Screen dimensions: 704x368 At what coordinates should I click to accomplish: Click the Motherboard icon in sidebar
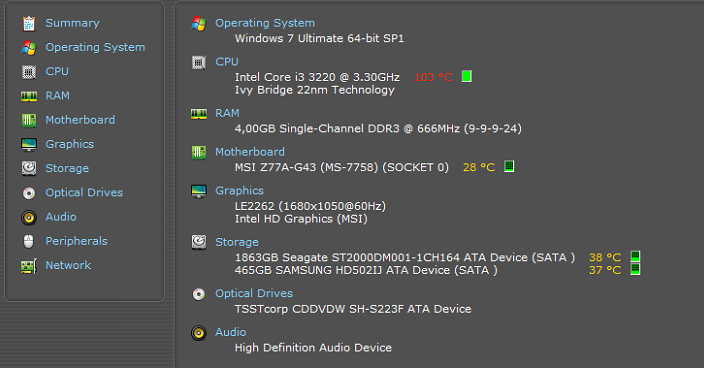click(x=29, y=120)
